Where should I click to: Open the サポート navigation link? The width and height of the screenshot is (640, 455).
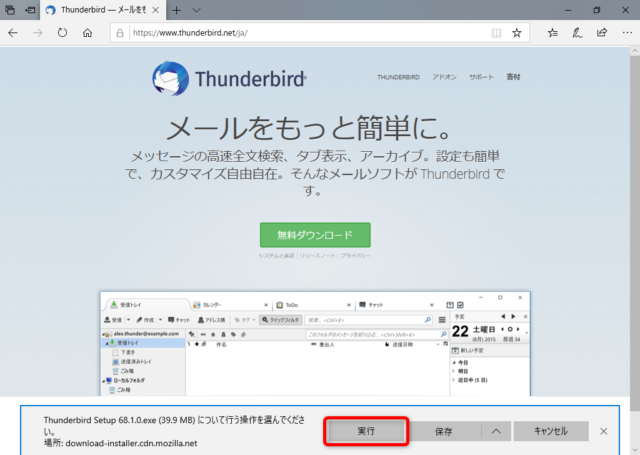pos(481,77)
